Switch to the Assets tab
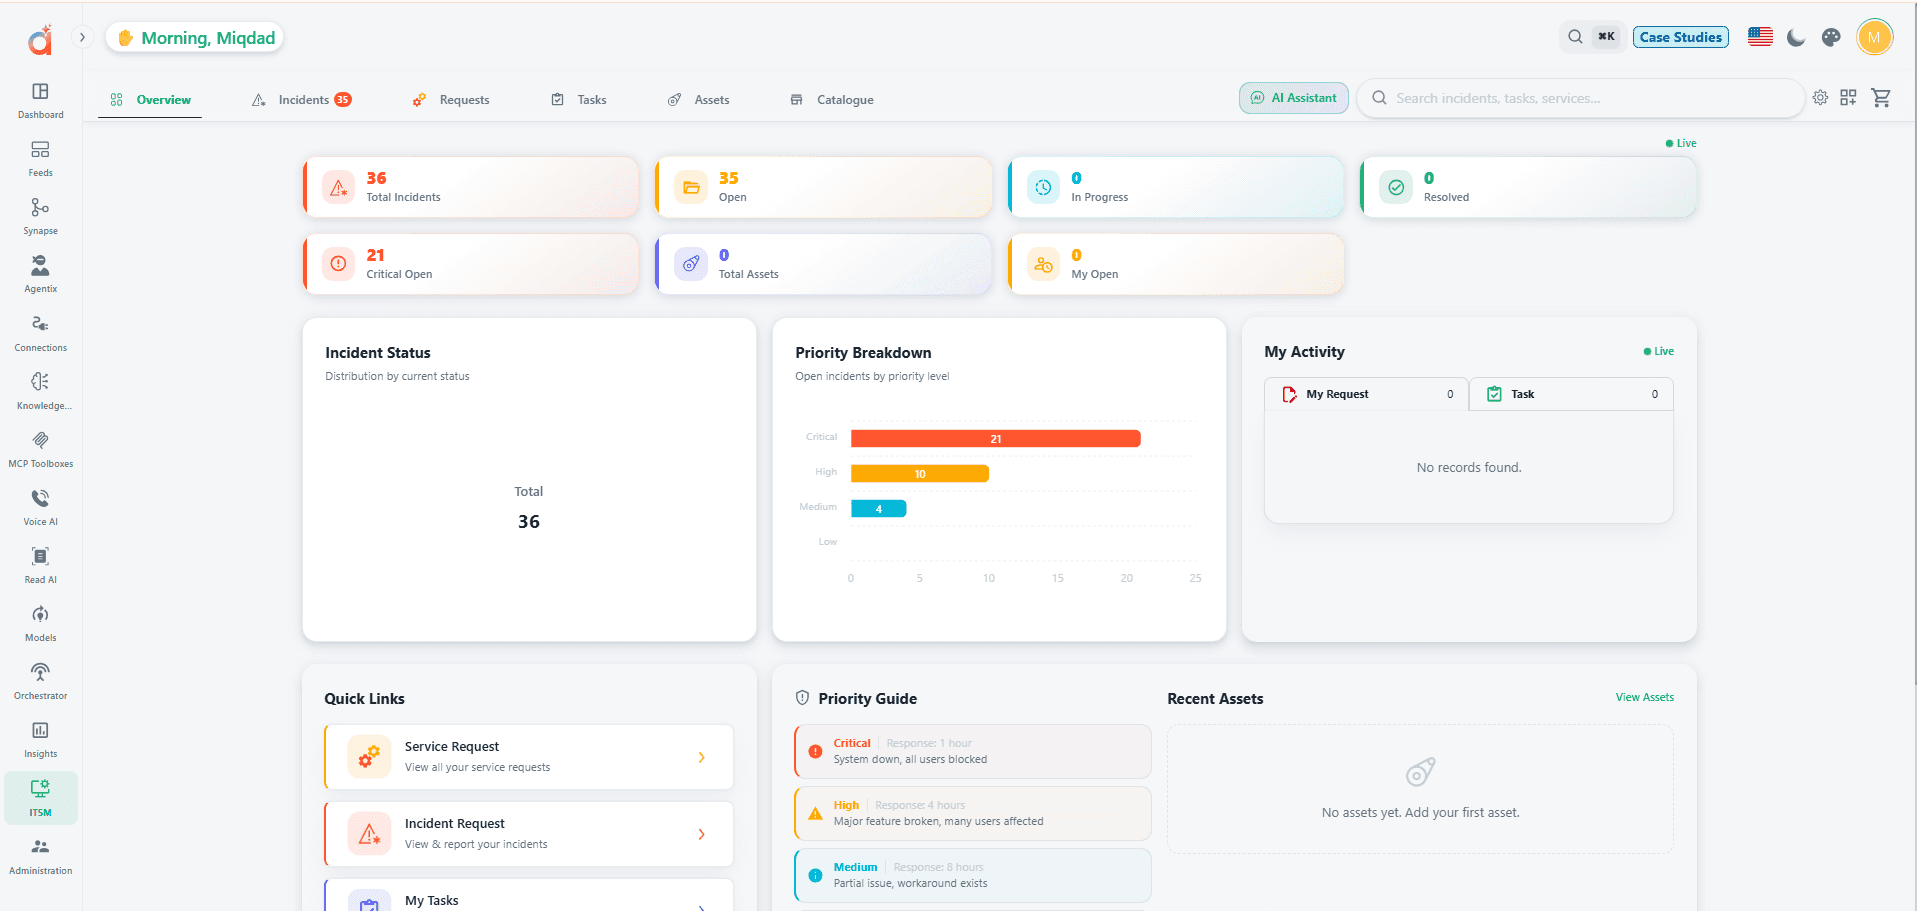 699,100
